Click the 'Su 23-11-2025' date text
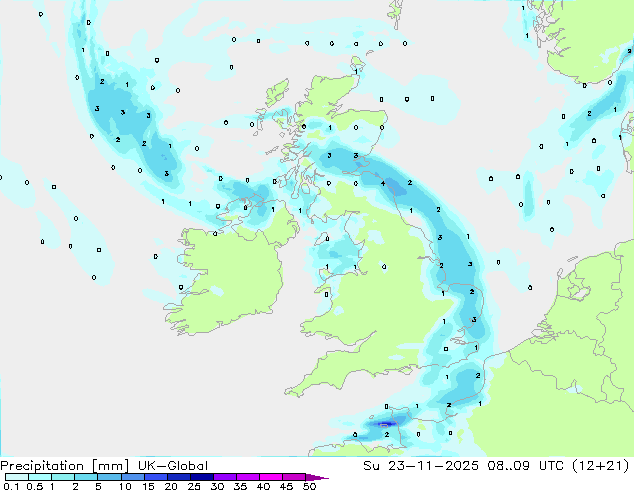This screenshot has width=634, height=490. (x=421, y=466)
